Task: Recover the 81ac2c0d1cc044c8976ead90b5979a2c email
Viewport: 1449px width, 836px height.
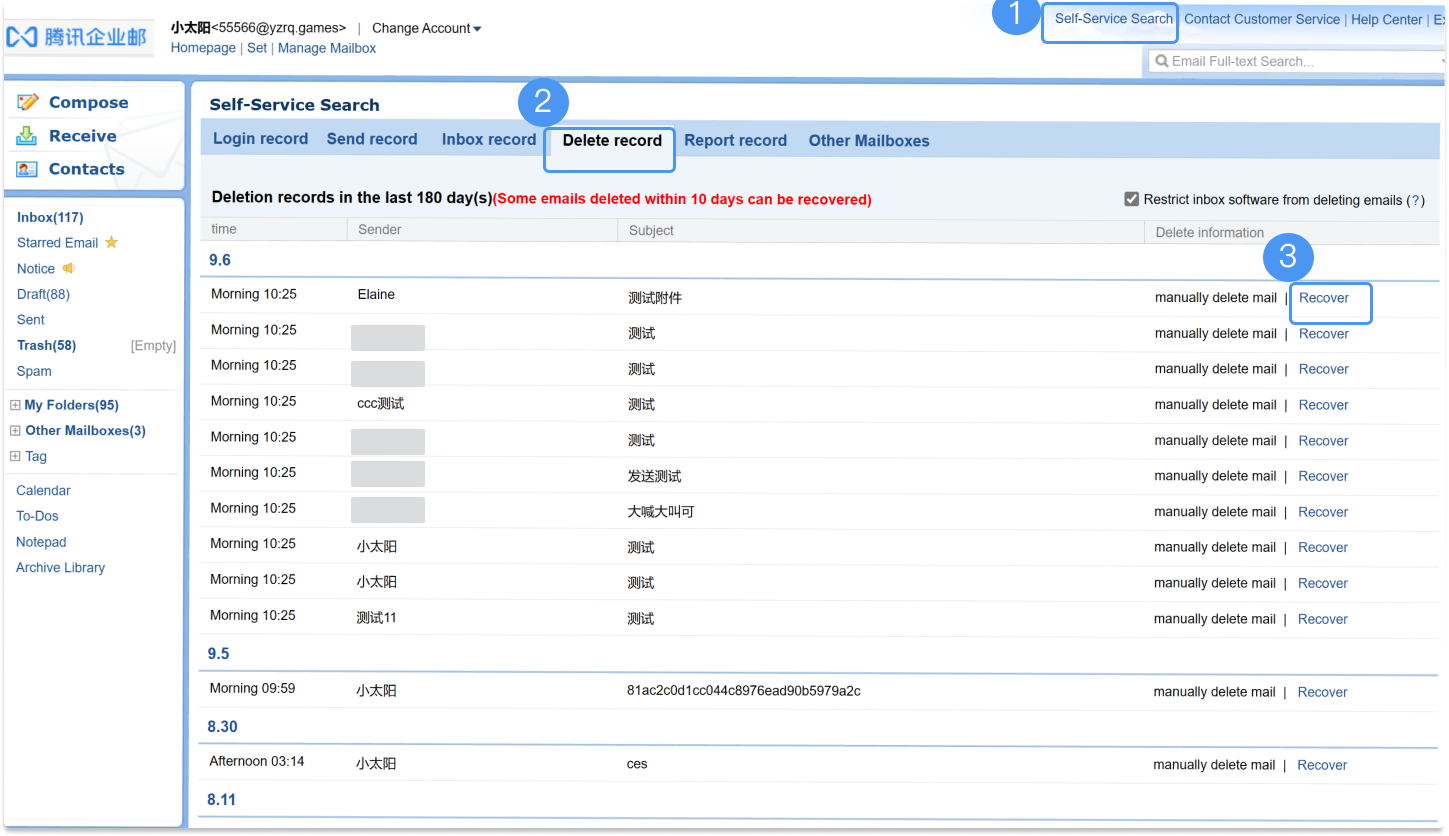Action: click(1323, 692)
